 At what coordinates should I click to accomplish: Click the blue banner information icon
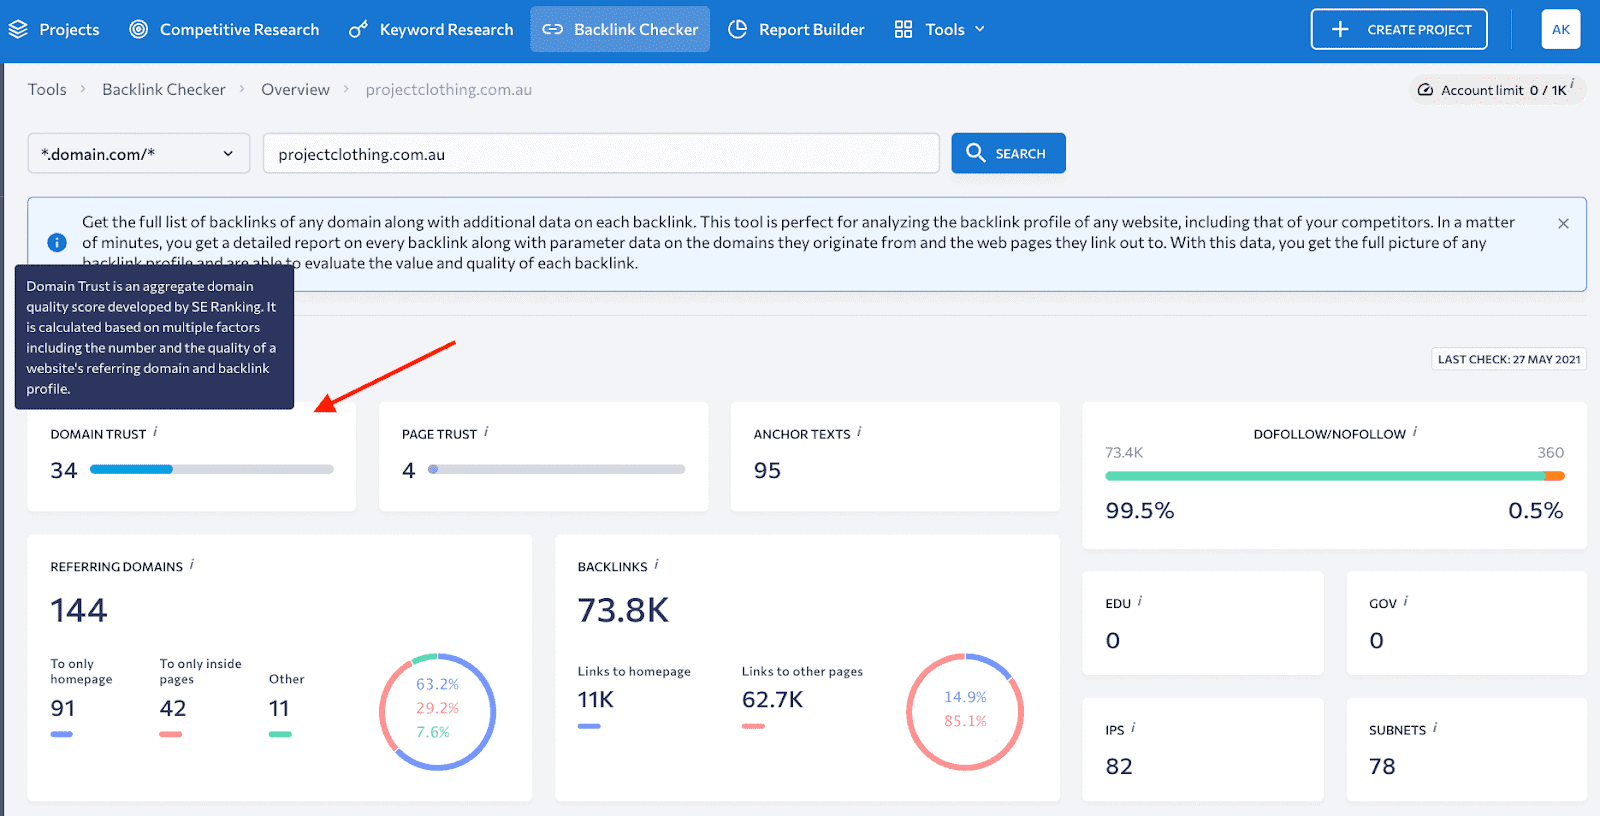coord(57,242)
